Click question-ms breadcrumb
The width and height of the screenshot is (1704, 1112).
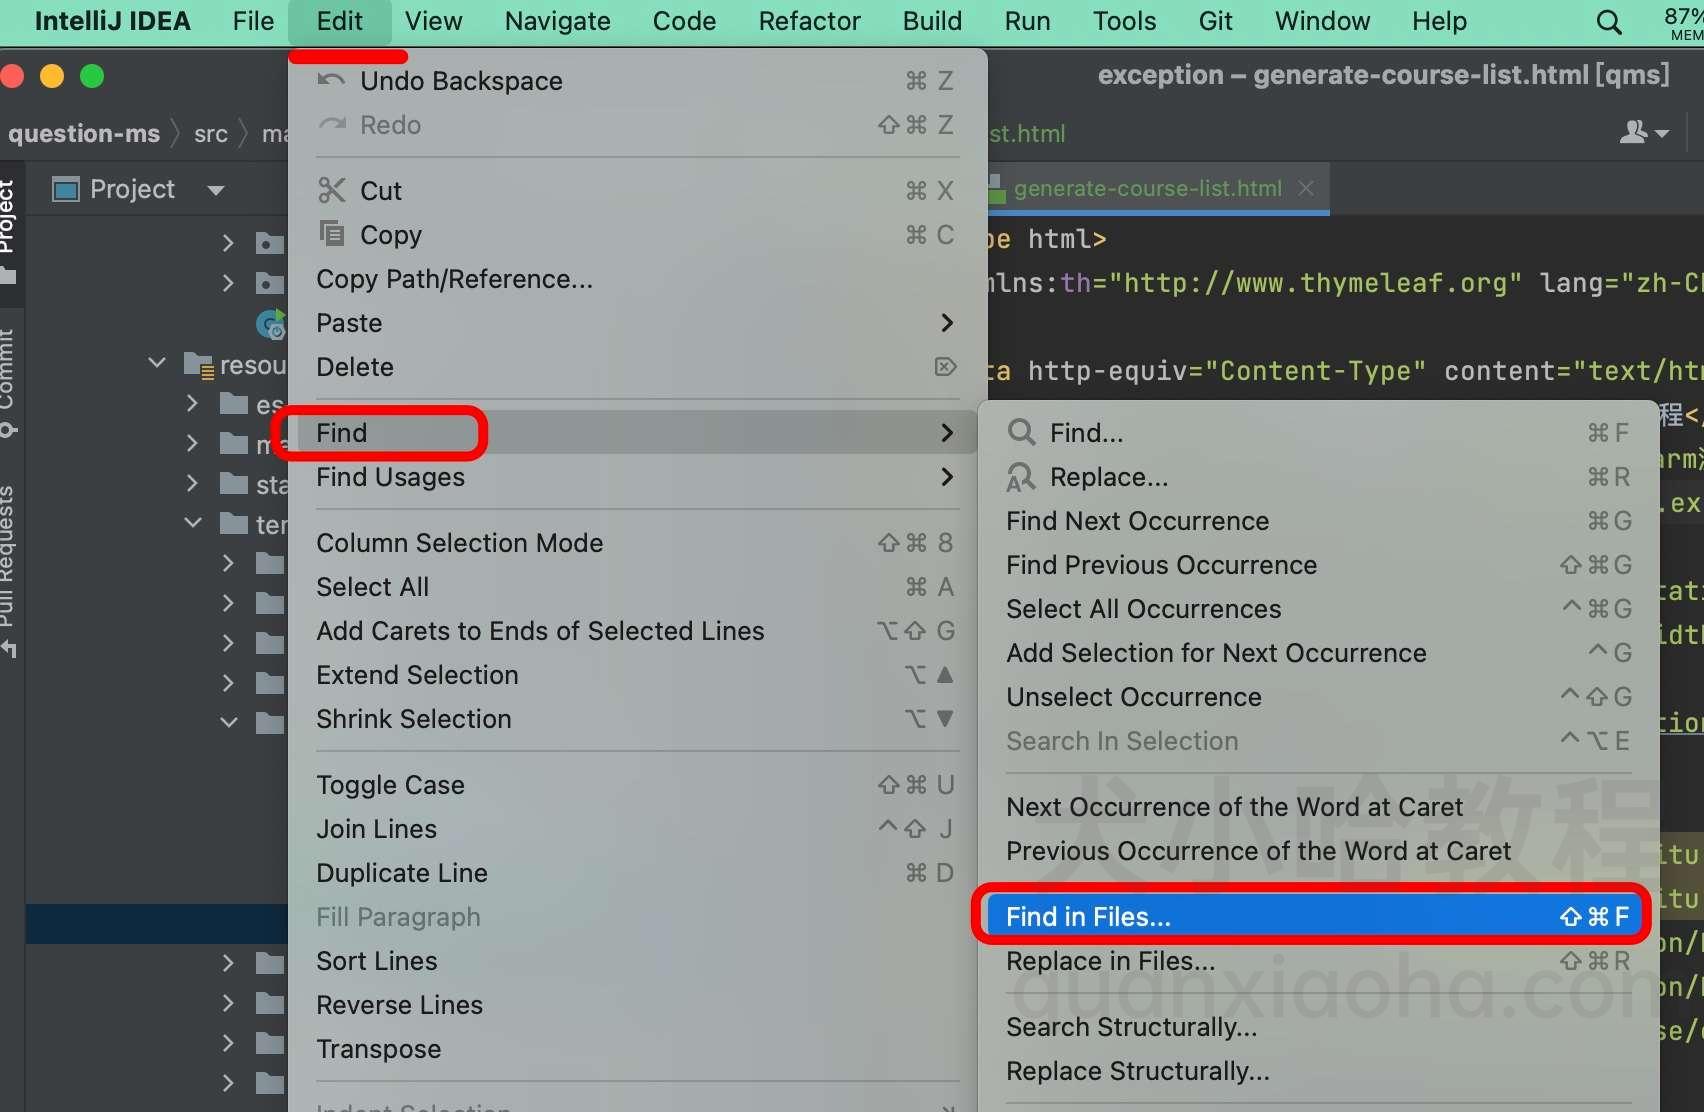(x=84, y=134)
